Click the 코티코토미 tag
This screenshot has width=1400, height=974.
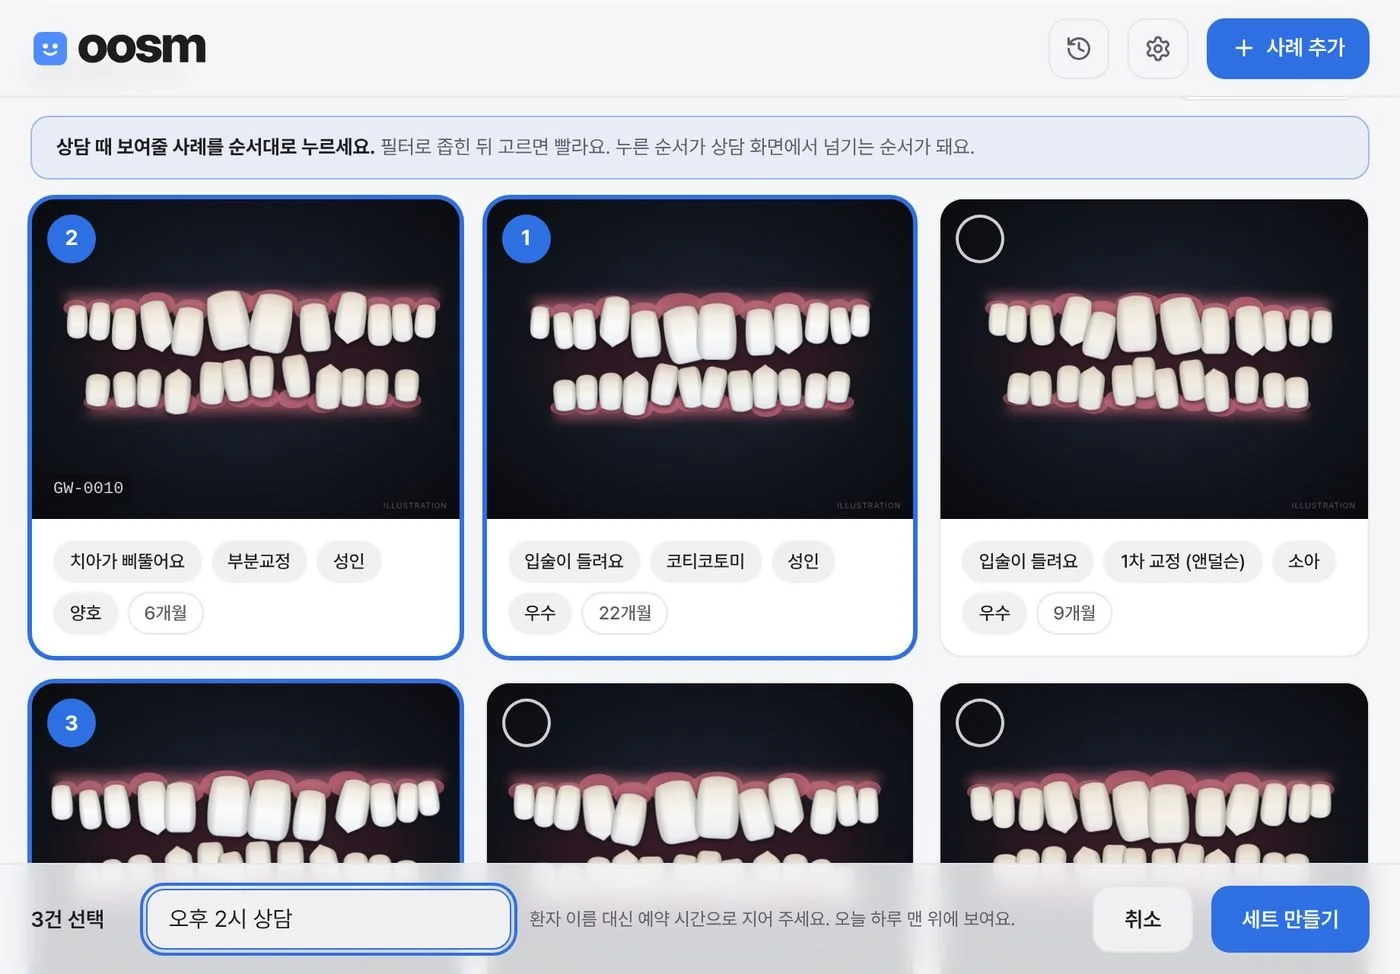pos(706,561)
